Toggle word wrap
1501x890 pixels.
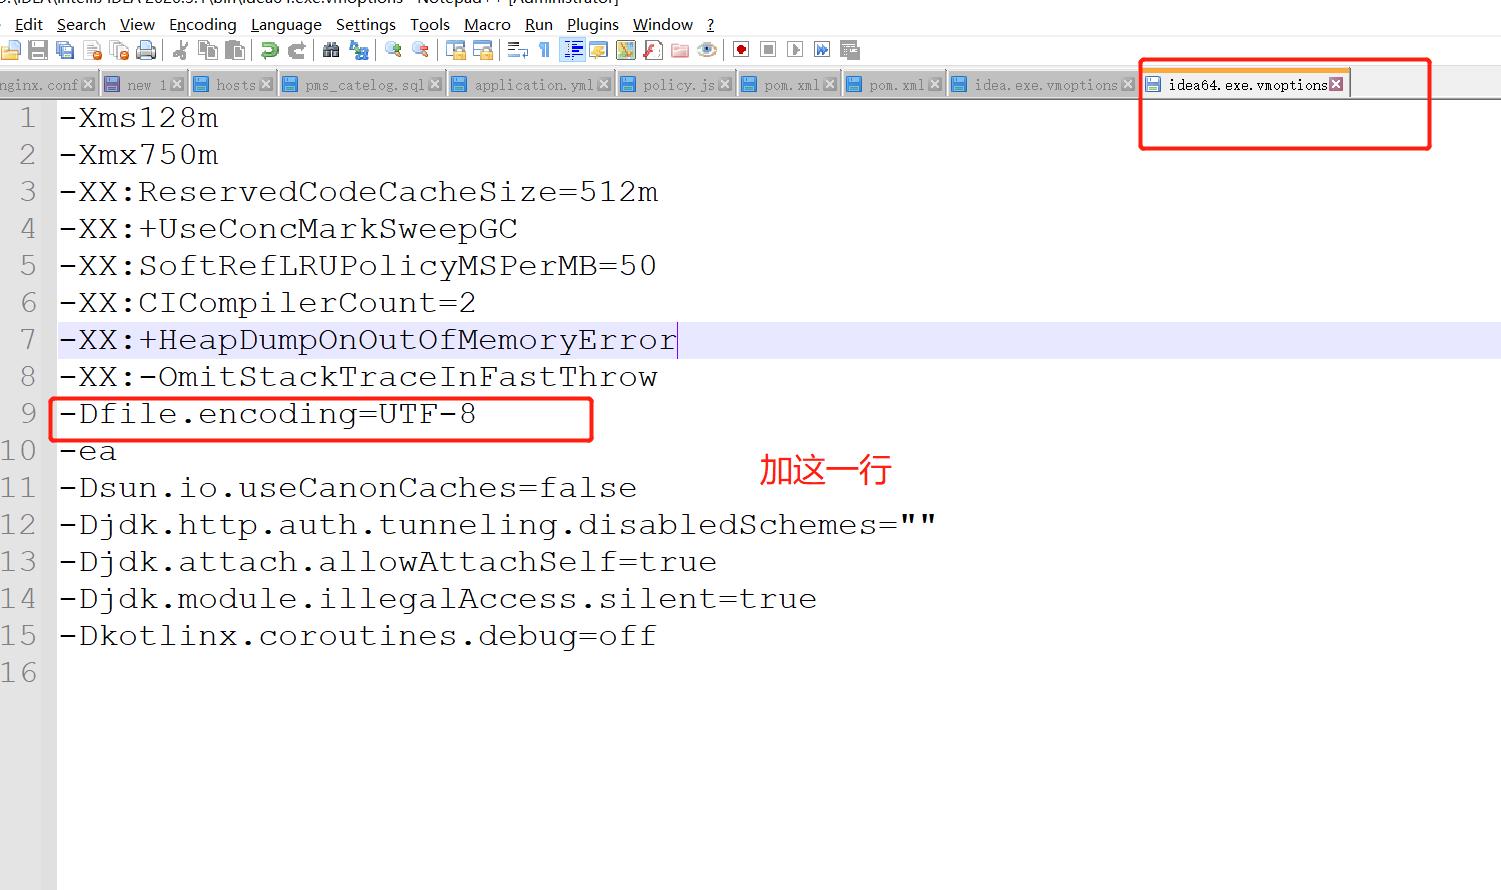(x=518, y=50)
